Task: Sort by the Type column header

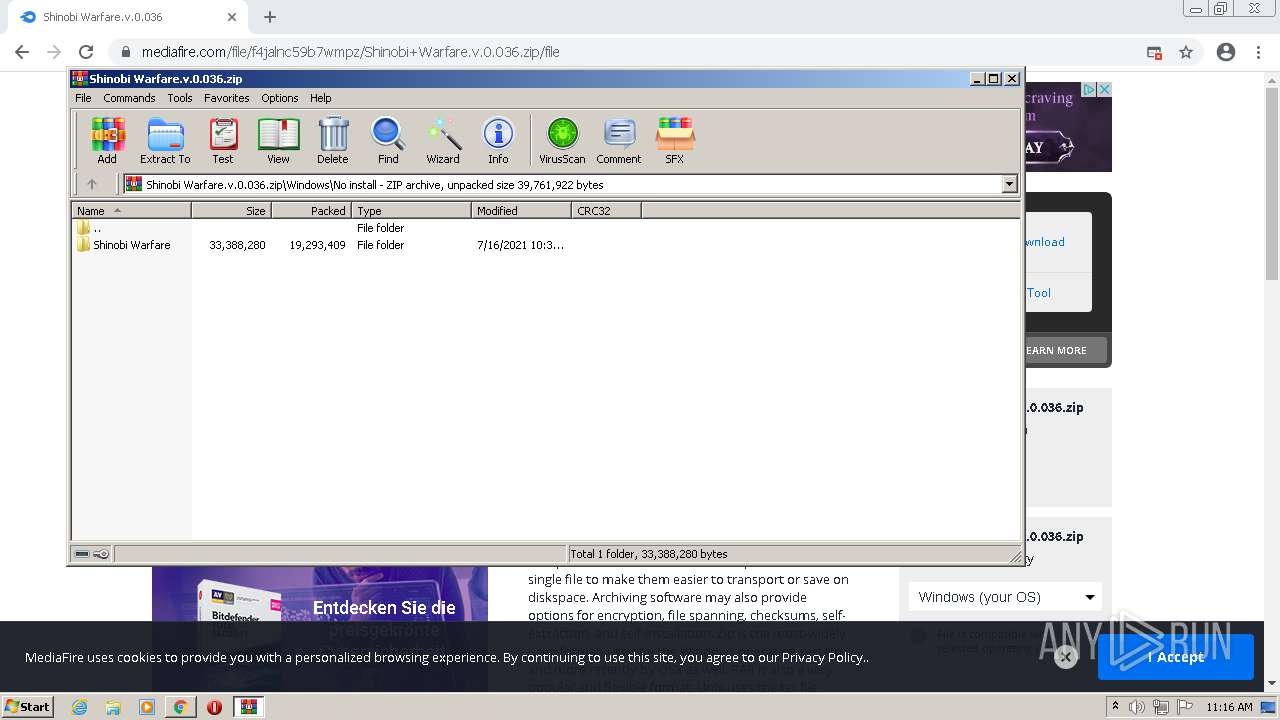Action: click(x=411, y=210)
